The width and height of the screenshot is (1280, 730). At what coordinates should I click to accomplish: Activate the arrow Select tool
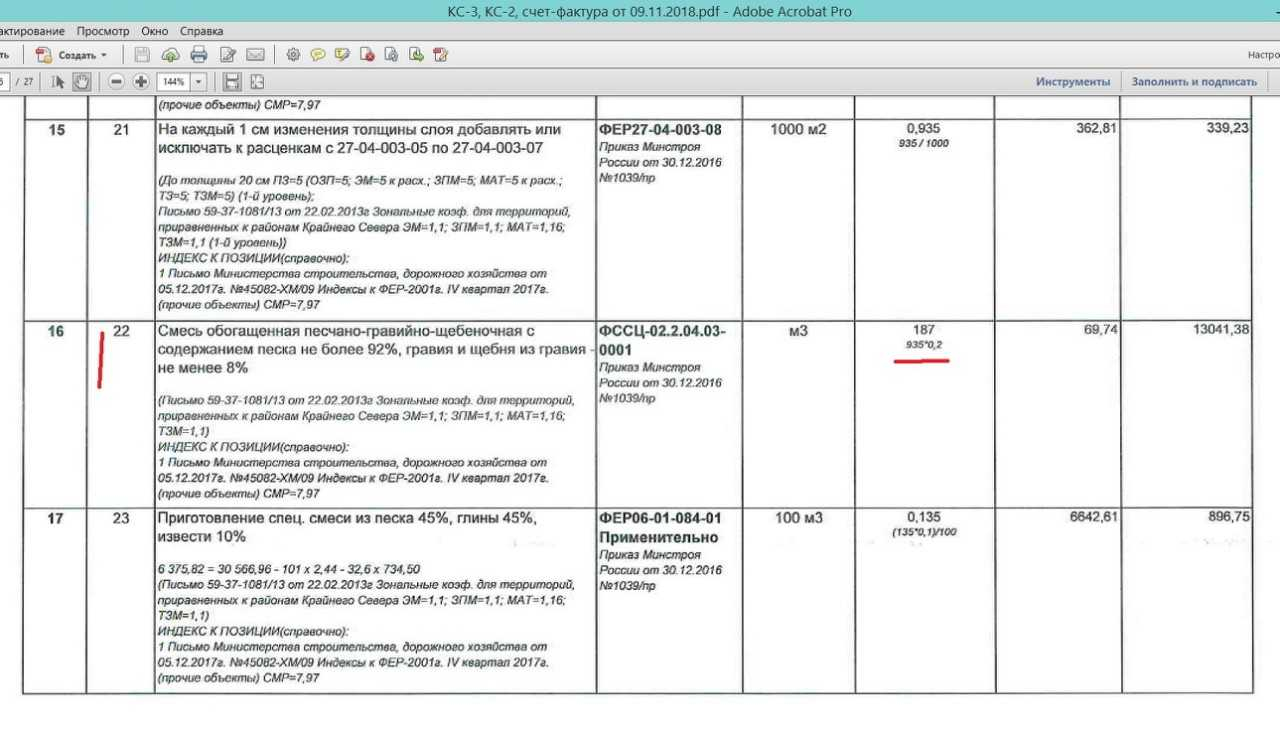click(58, 82)
